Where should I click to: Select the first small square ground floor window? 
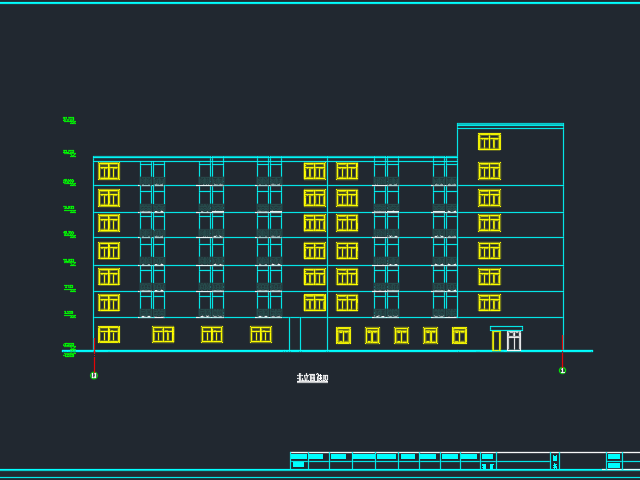point(343,335)
